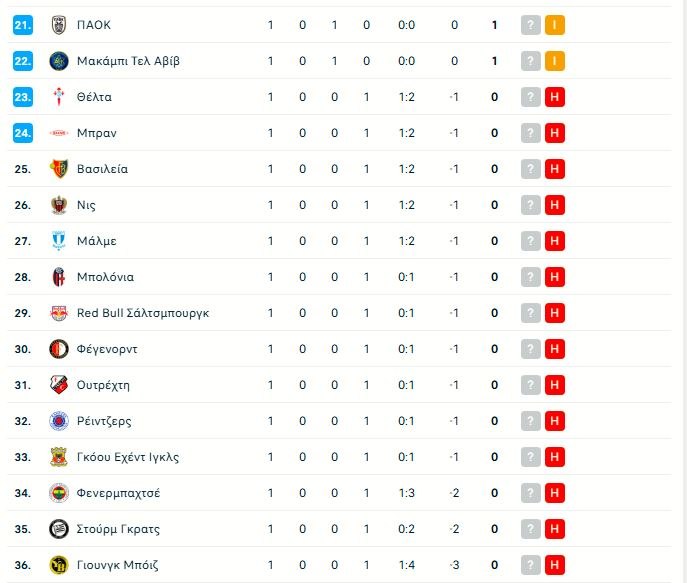Viewport: 687px width, 583px height.
Task: Click the Βασιλεία club badge icon
Action: pyautogui.click(x=58, y=169)
